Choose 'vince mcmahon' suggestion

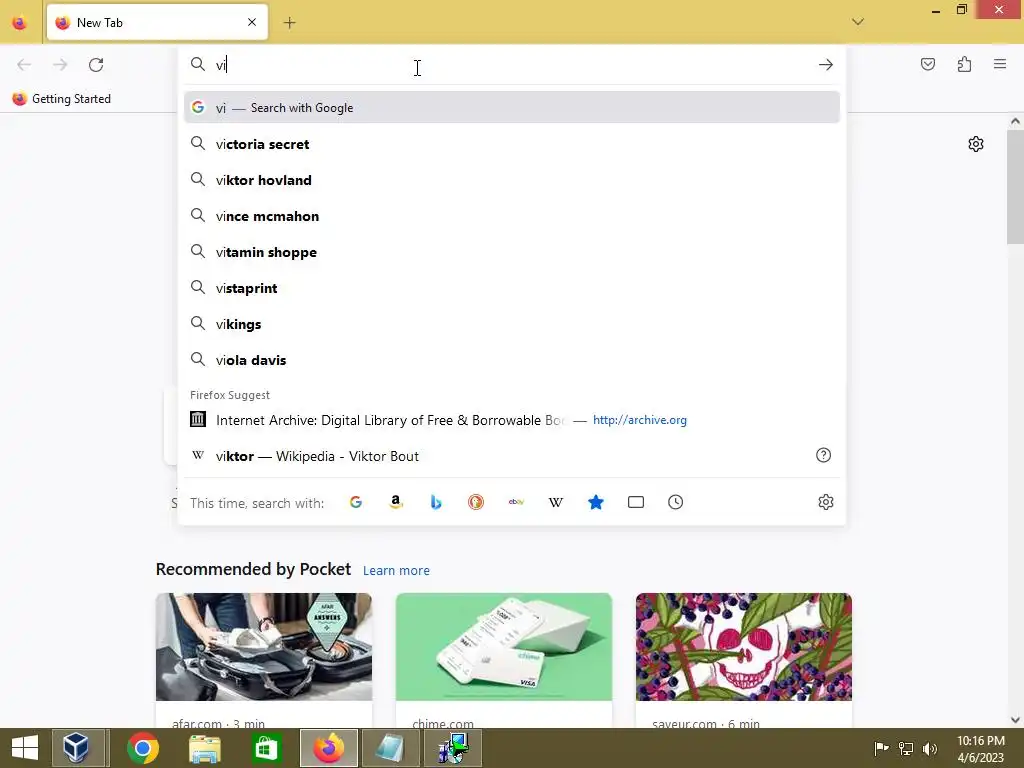point(511,216)
